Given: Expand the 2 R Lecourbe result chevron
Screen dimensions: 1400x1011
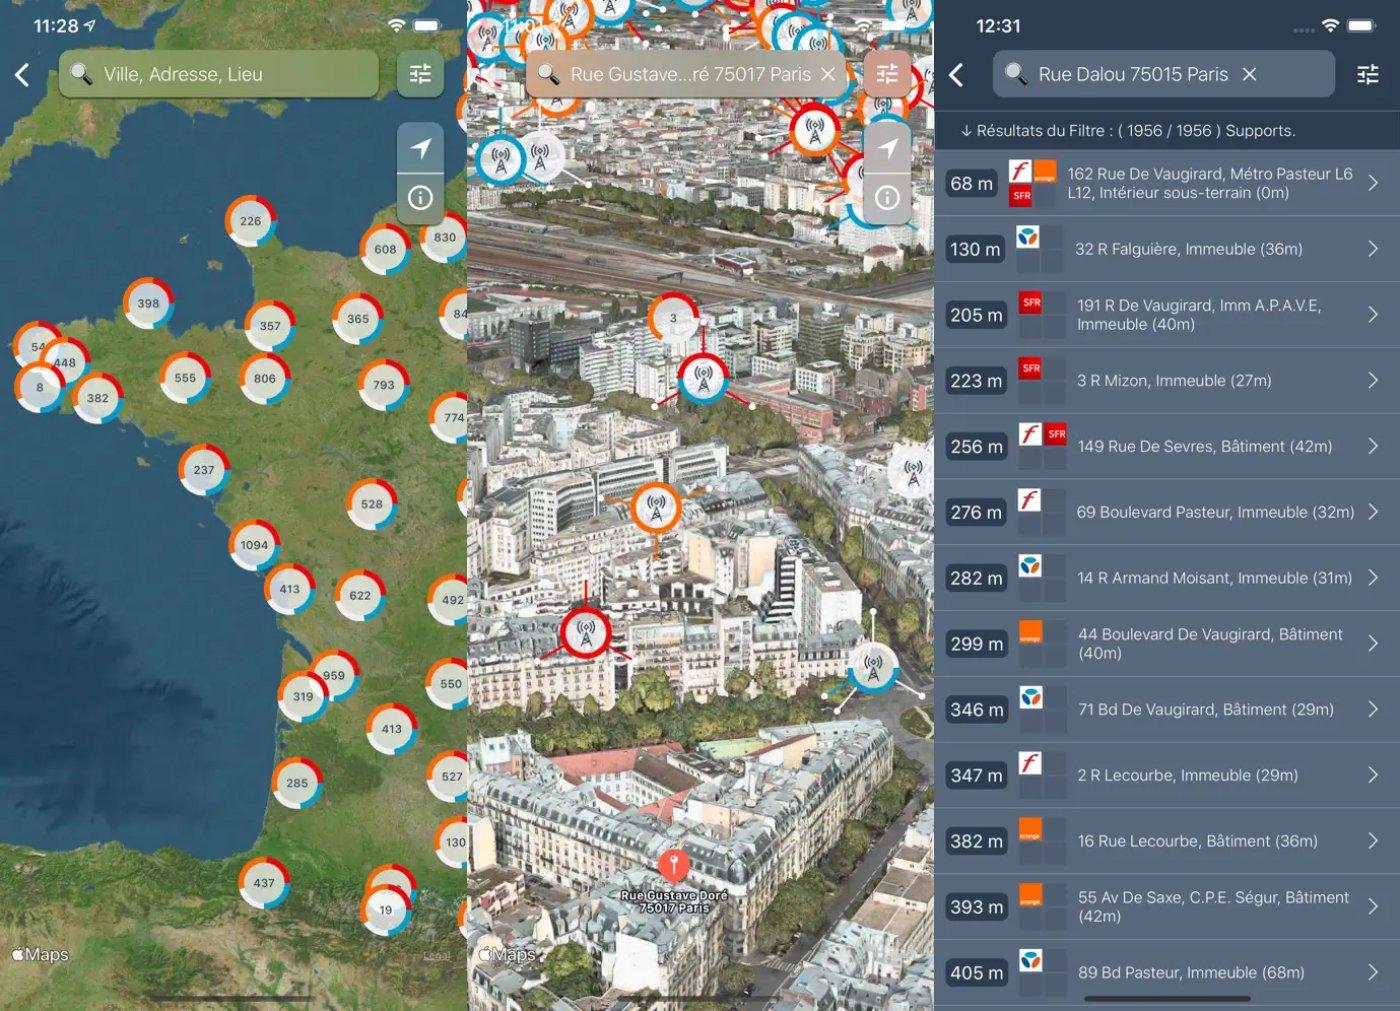Looking at the screenshot, I should point(1372,775).
